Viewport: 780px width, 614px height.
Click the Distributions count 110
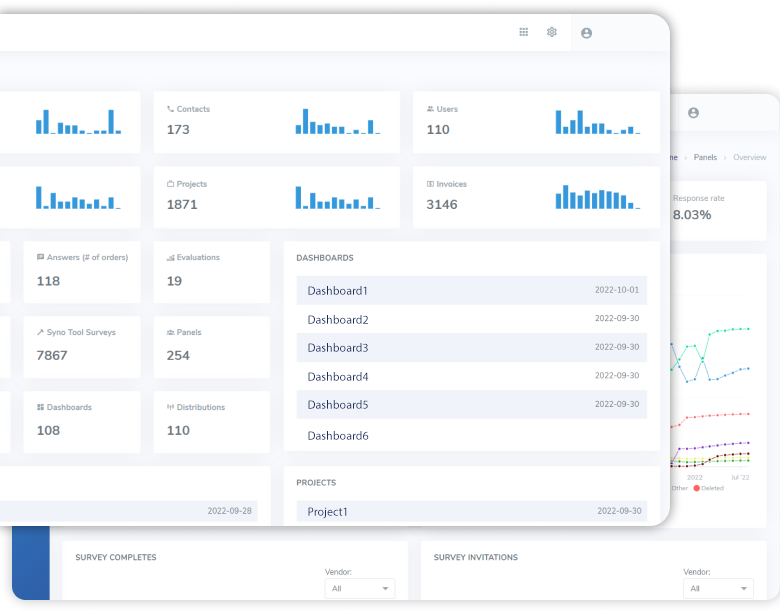click(x=178, y=430)
